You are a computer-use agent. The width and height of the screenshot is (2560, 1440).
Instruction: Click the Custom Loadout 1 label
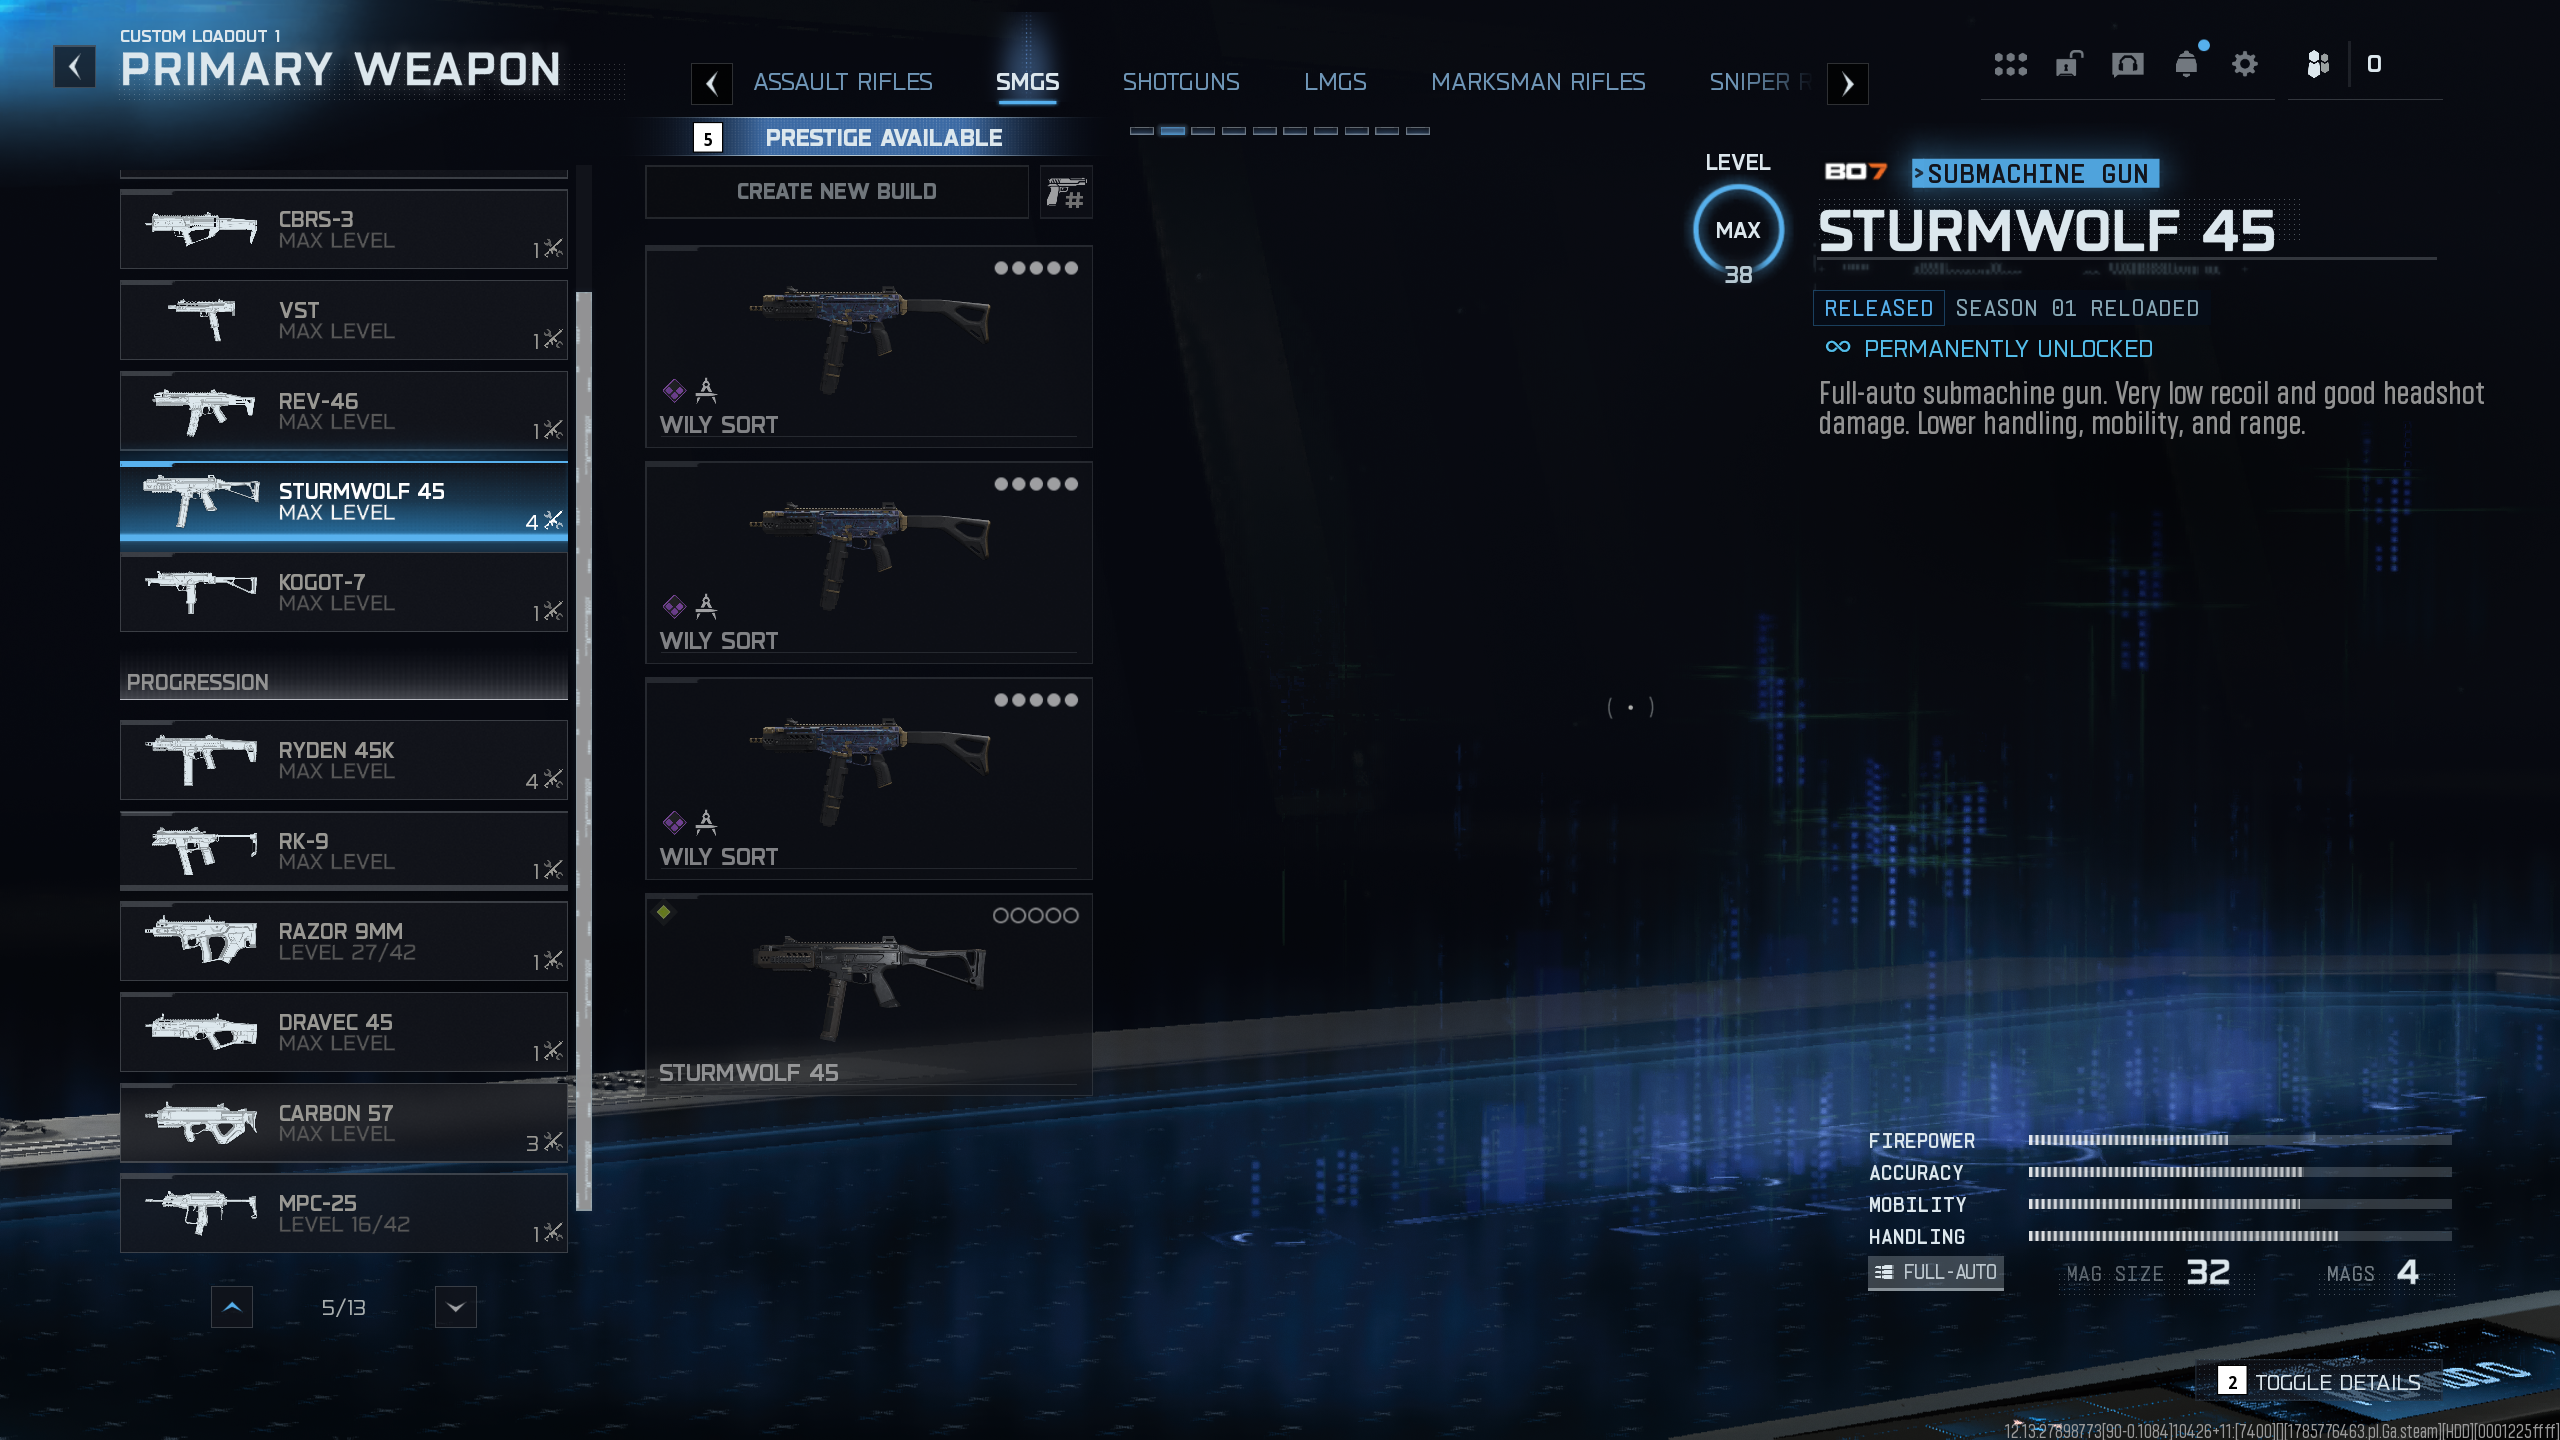coord(200,36)
